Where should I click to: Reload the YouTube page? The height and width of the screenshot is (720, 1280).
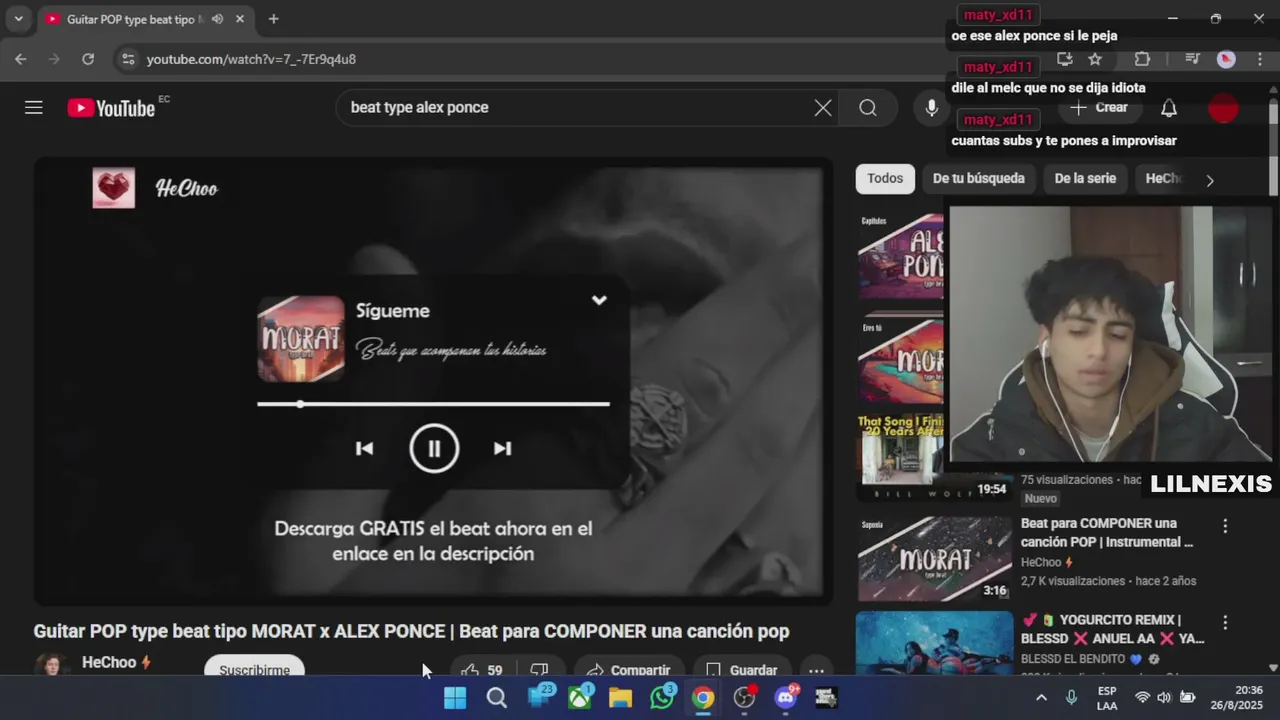(88, 59)
